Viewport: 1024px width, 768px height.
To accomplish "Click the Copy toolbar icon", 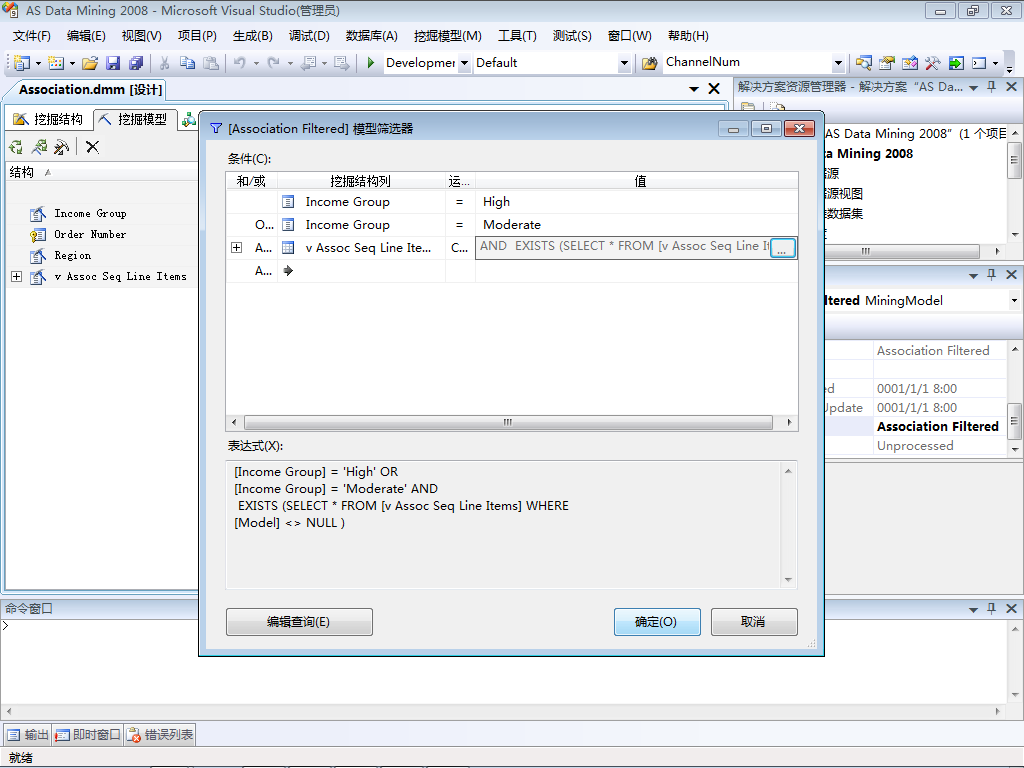I will coord(187,63).
